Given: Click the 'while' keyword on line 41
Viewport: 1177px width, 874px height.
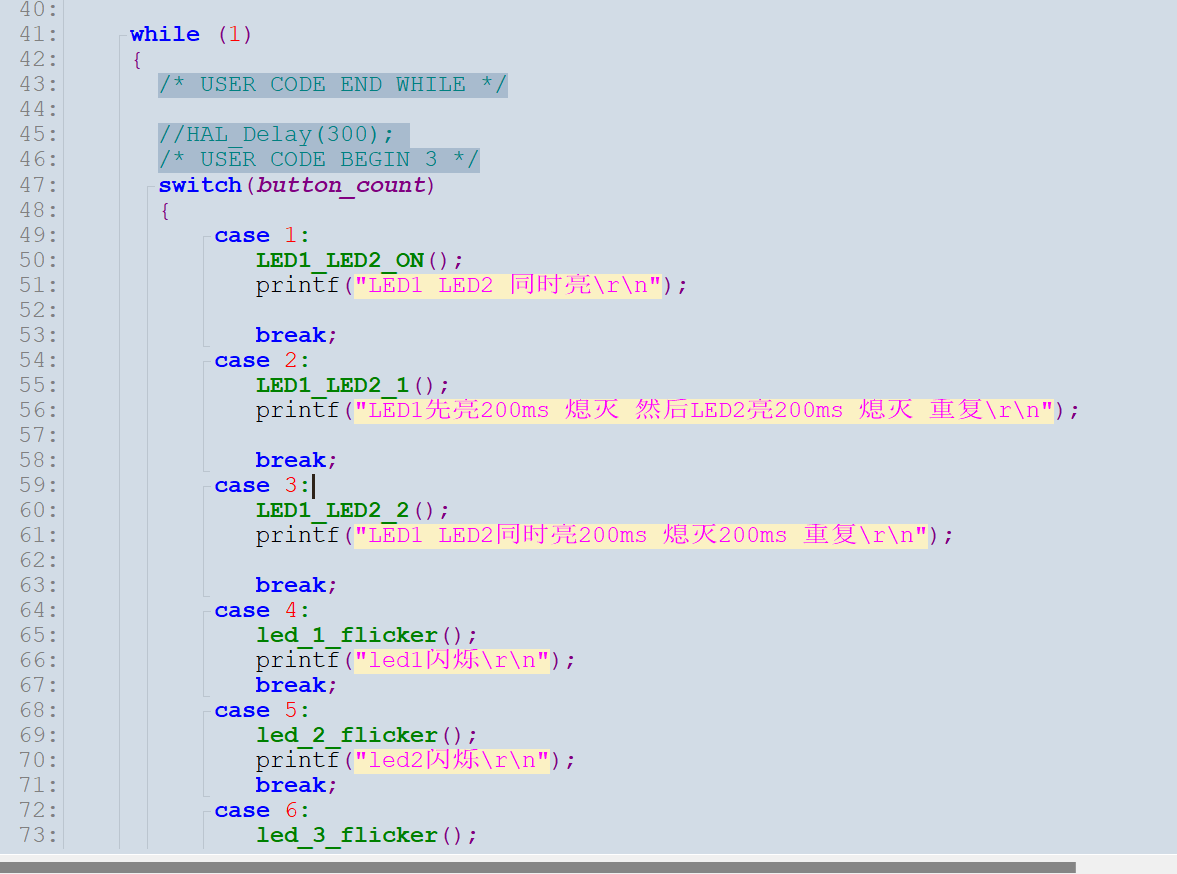Looking at the screenshot, I should [x=165, y=35].
